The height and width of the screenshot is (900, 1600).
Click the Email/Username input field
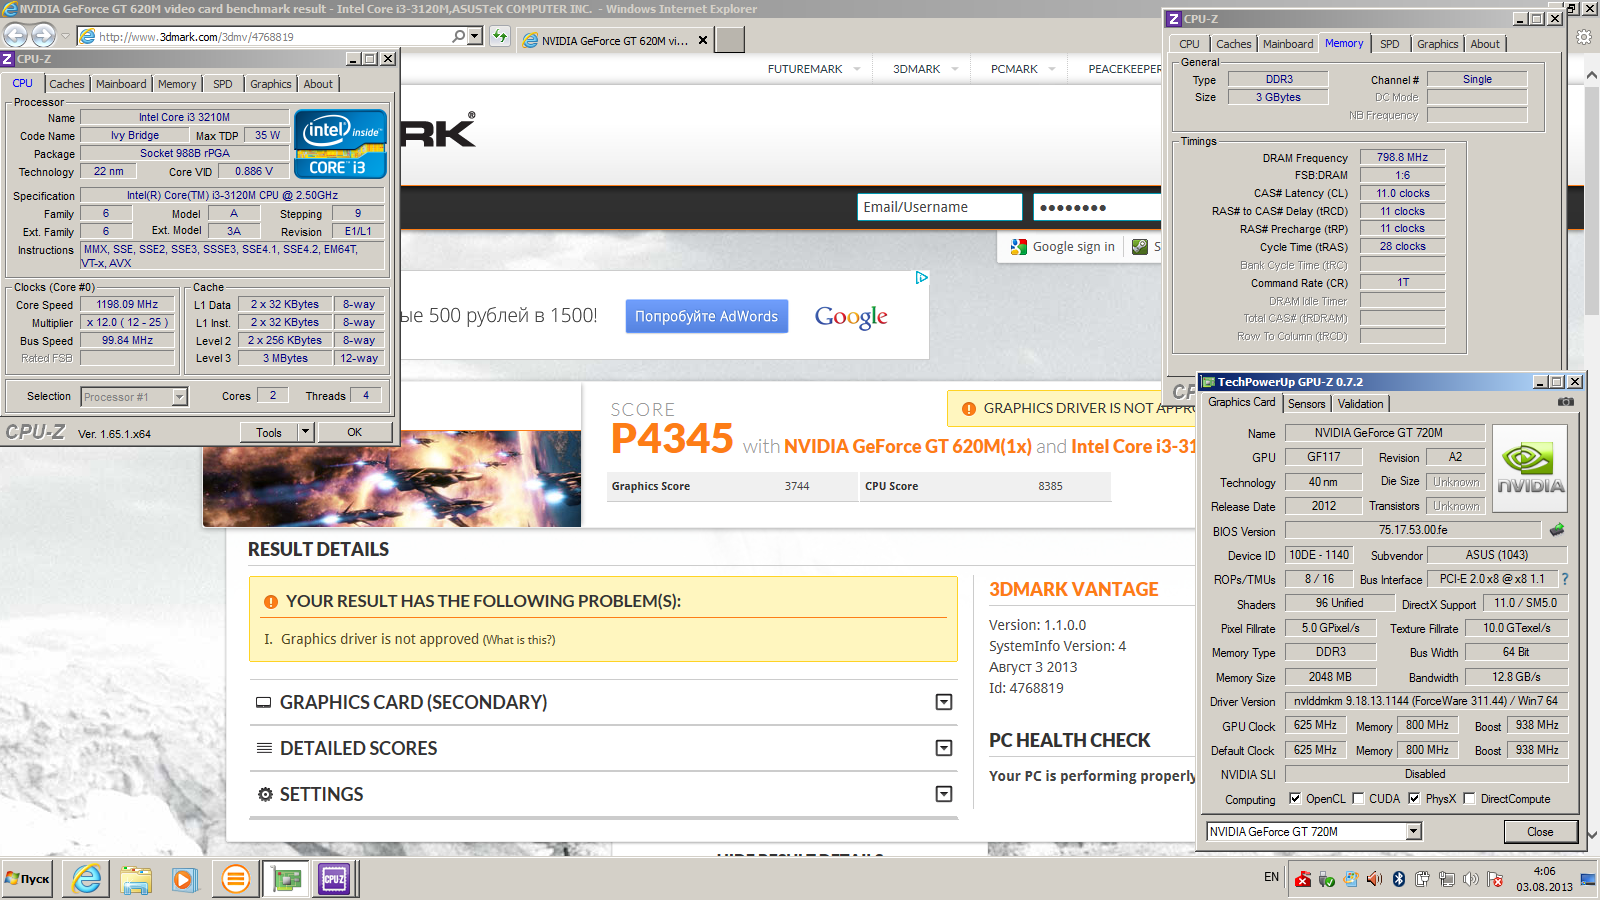pos(940,207)
